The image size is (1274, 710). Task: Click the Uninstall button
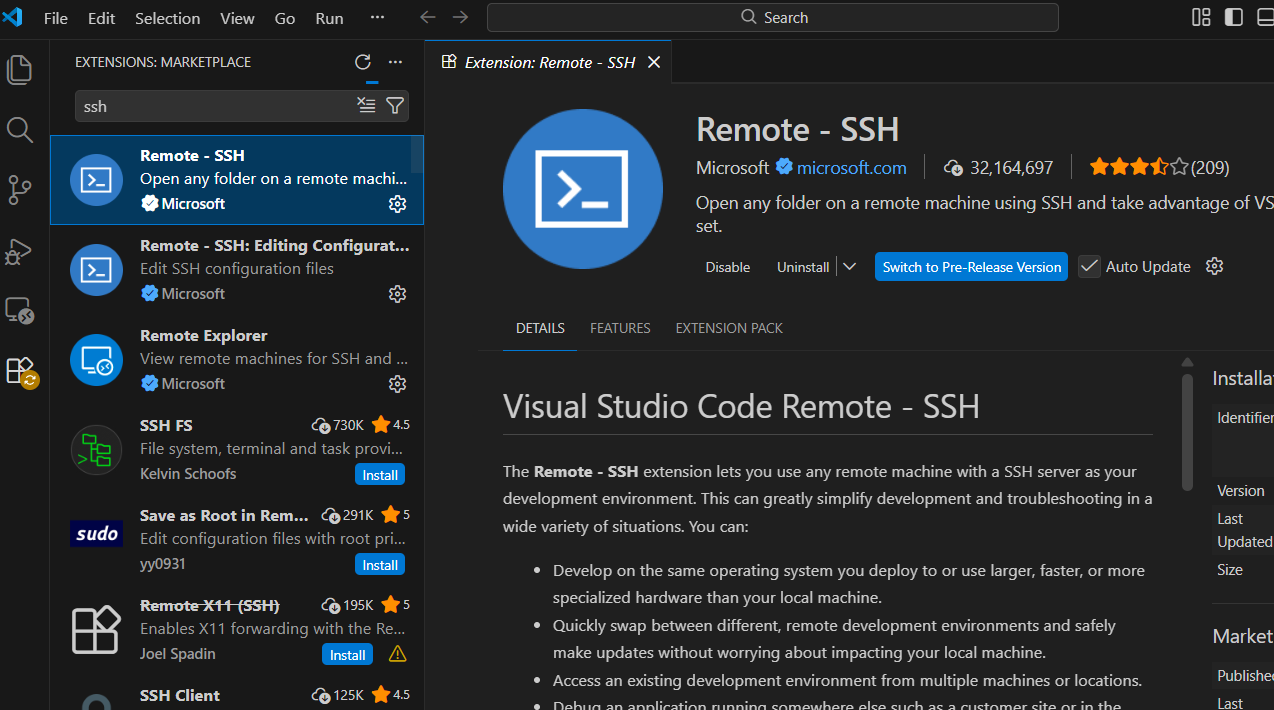point(803,267)
